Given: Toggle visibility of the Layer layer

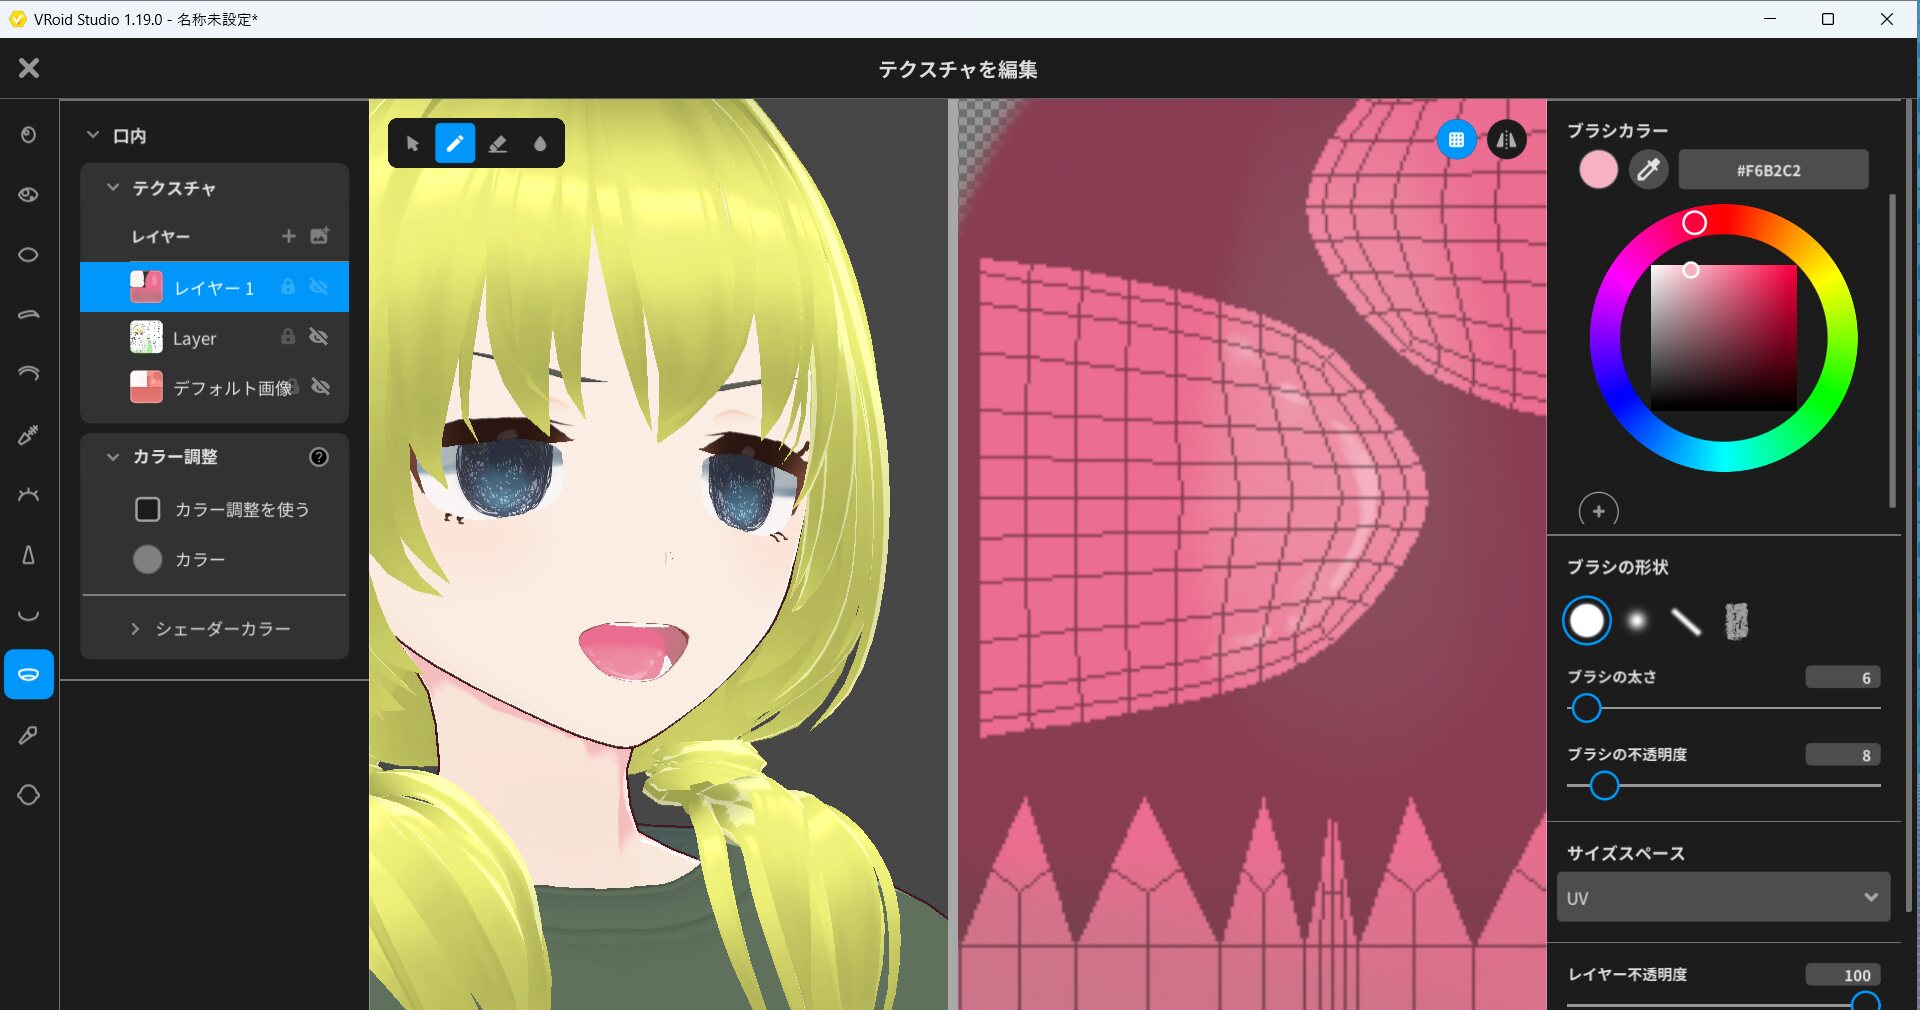Looking at the screenshot, I should [319, 337].
